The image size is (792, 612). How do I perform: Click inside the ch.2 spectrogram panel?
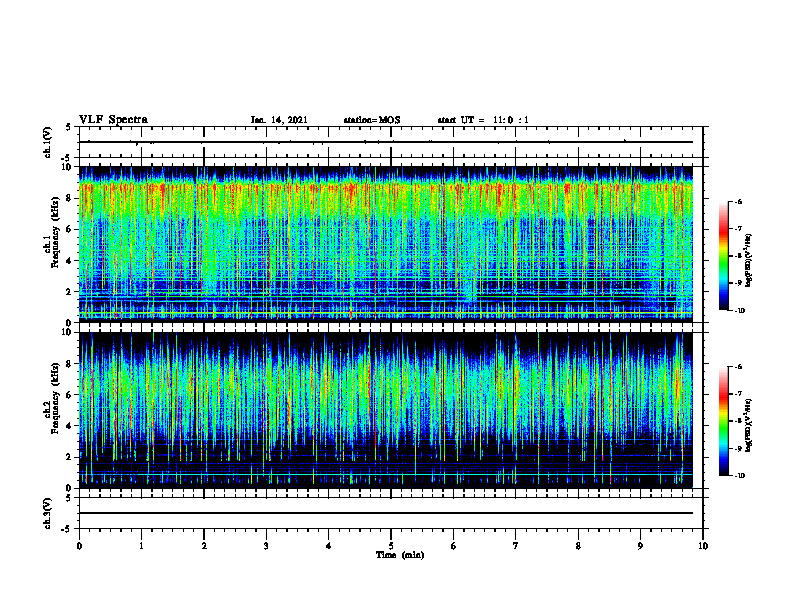[386, 410]
